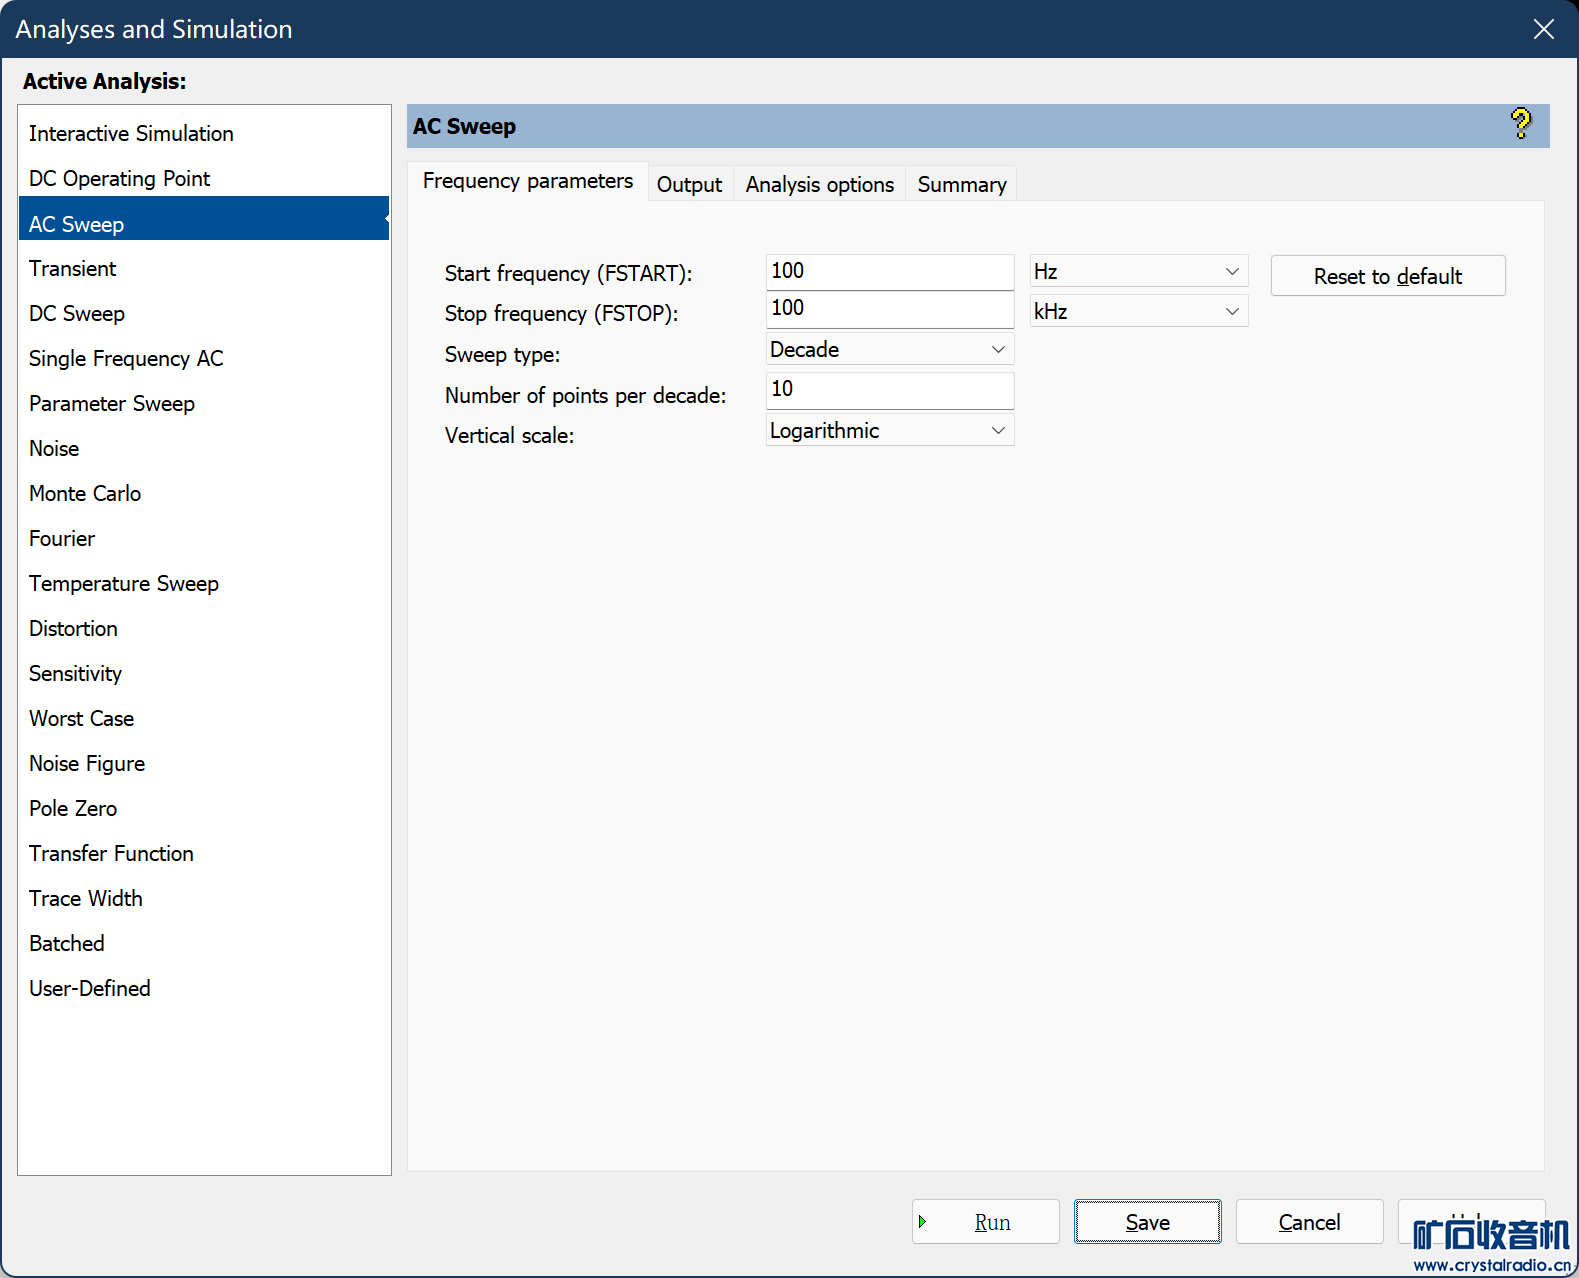Run the AC Sweep simulation
This screenshot has width=1579, height=1278.
tap(986, 1222)
